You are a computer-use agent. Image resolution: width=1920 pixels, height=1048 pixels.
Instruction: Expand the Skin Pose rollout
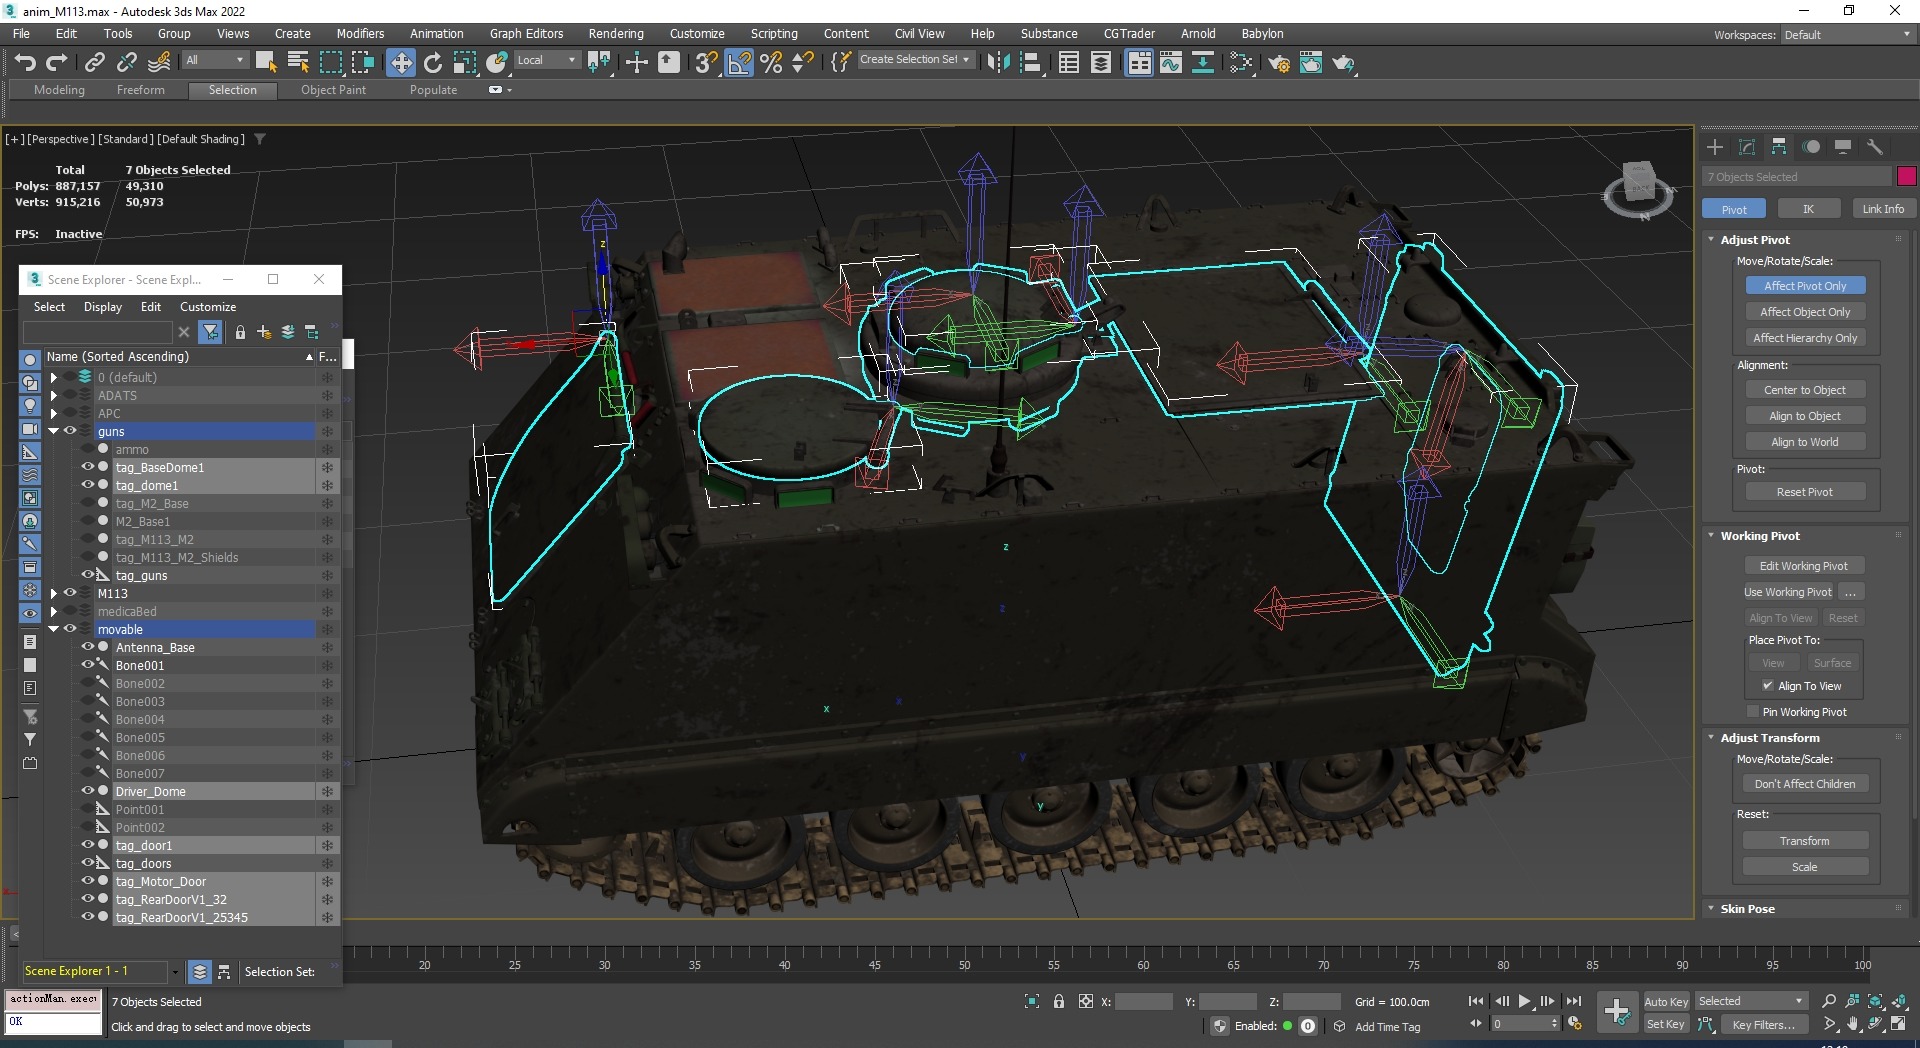(x=1747, y=909)
